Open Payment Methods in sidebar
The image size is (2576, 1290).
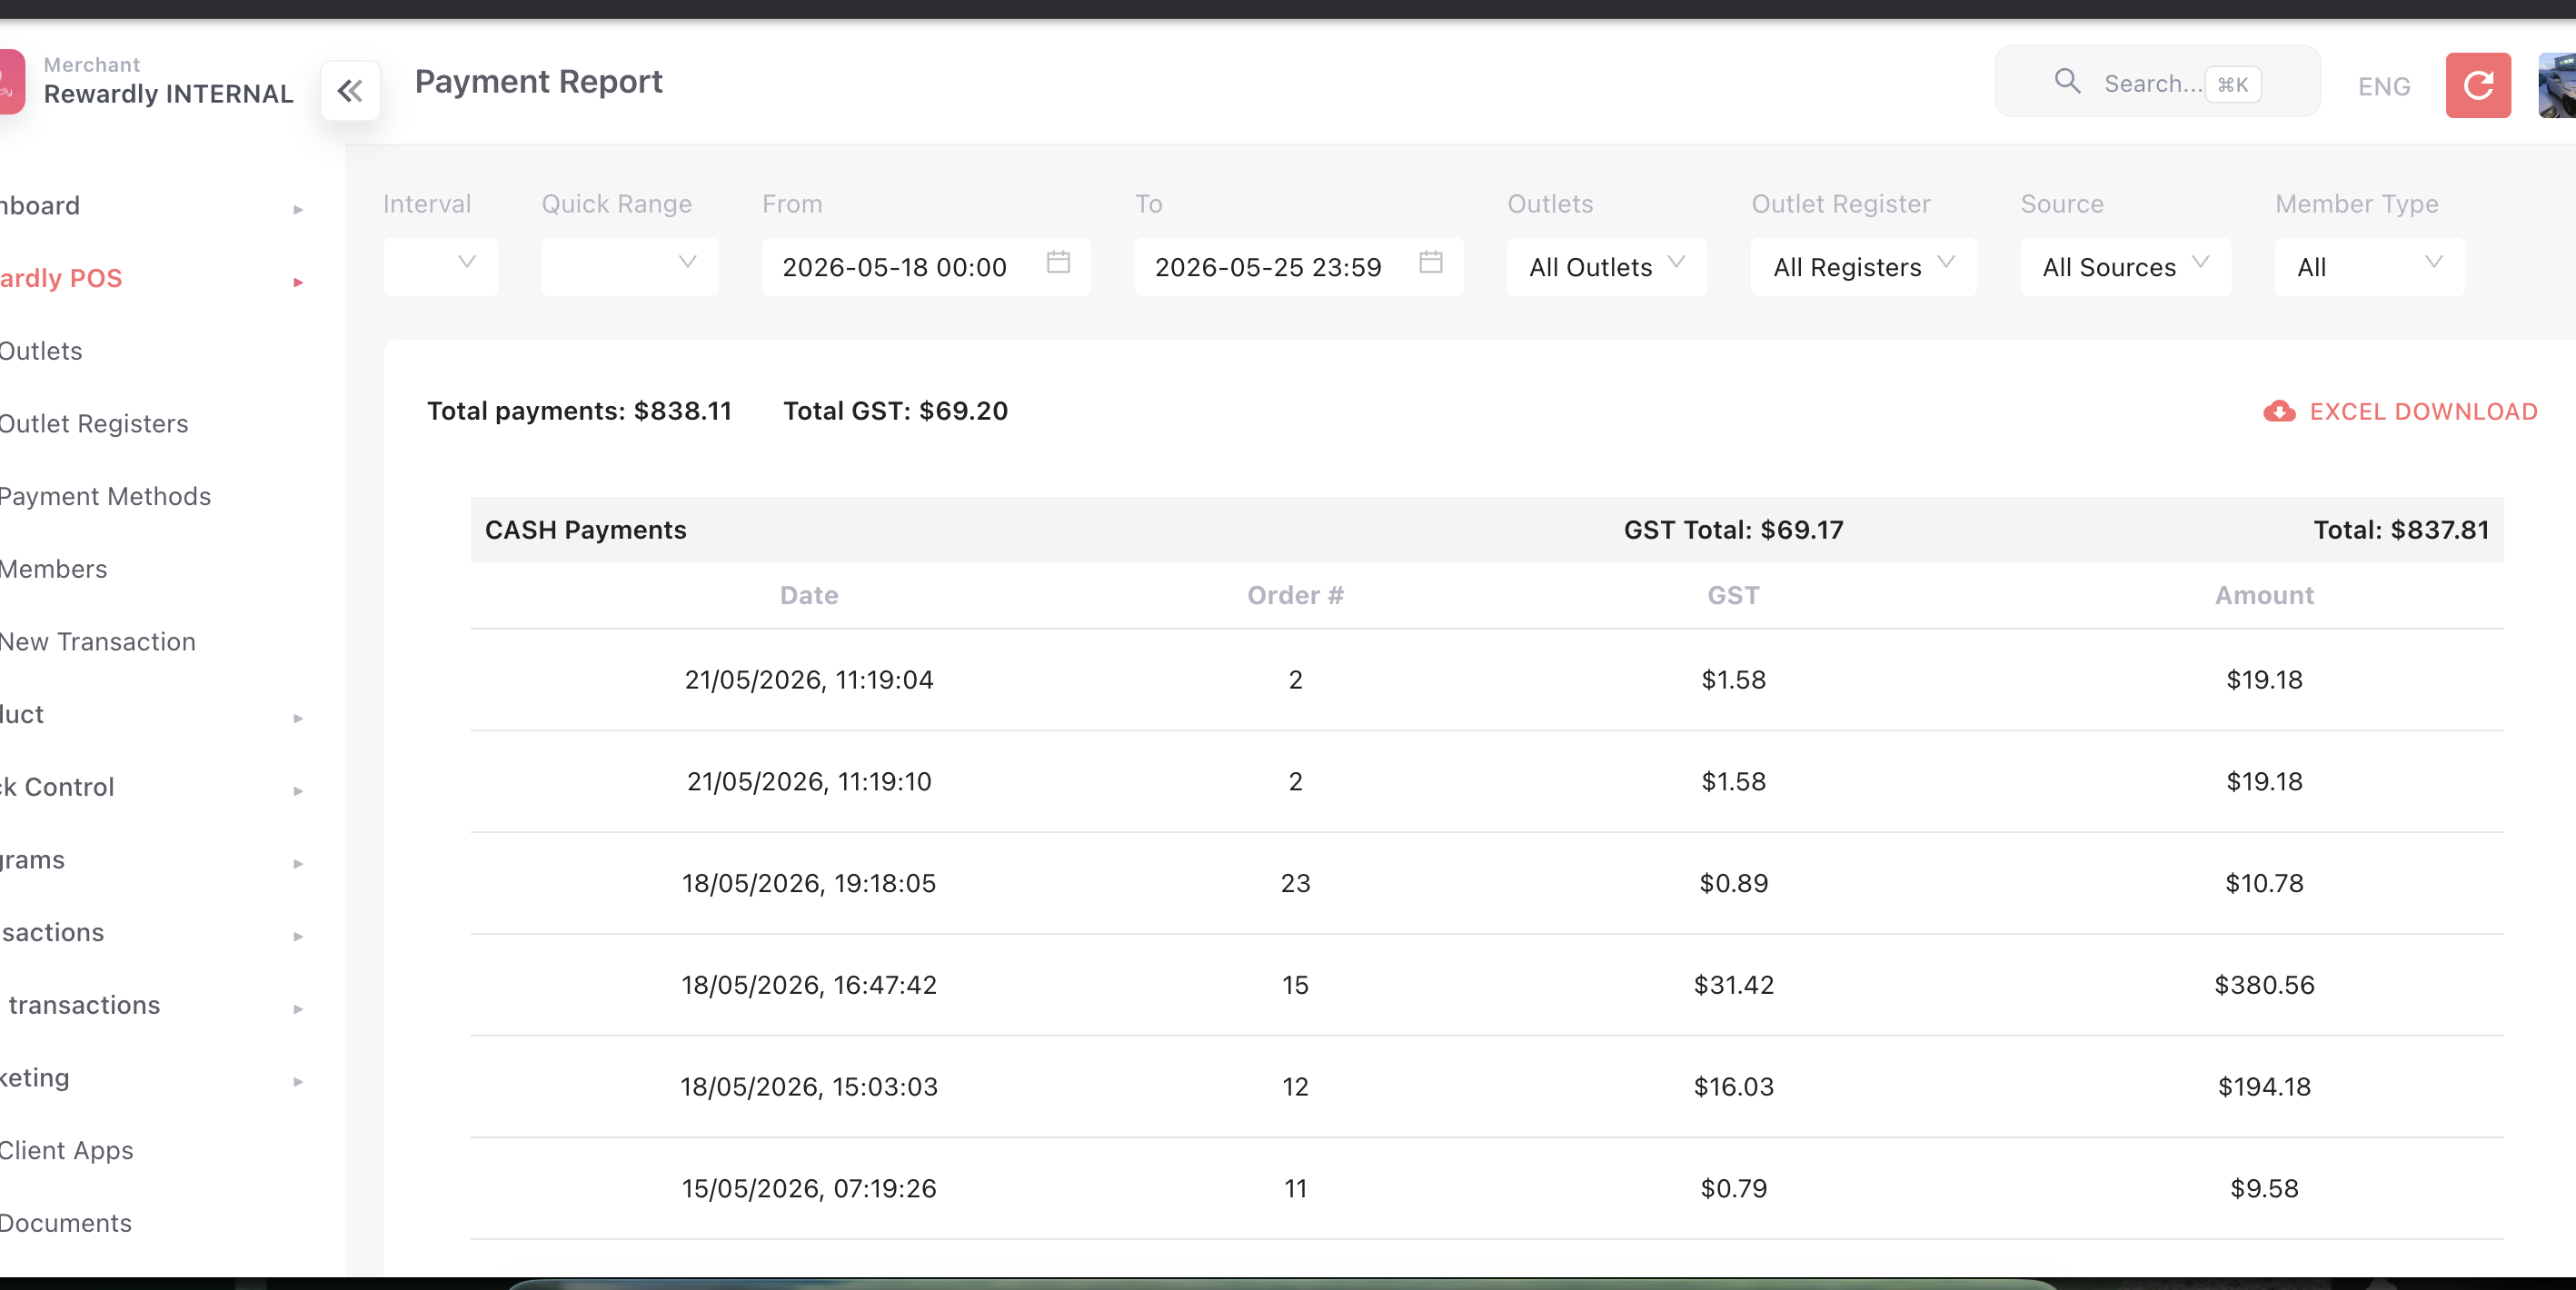point(105,496)
